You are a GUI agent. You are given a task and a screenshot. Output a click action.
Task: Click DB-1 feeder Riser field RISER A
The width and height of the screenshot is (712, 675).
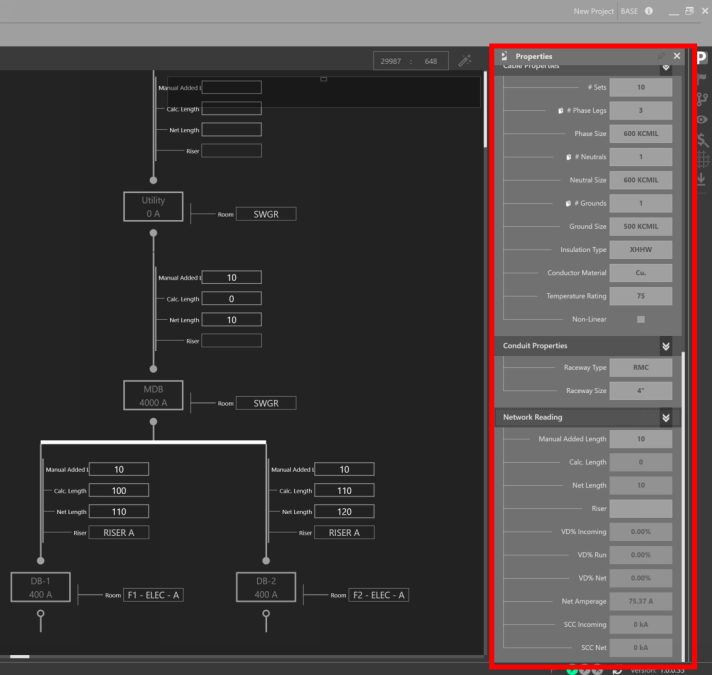[x=119, y=532]
